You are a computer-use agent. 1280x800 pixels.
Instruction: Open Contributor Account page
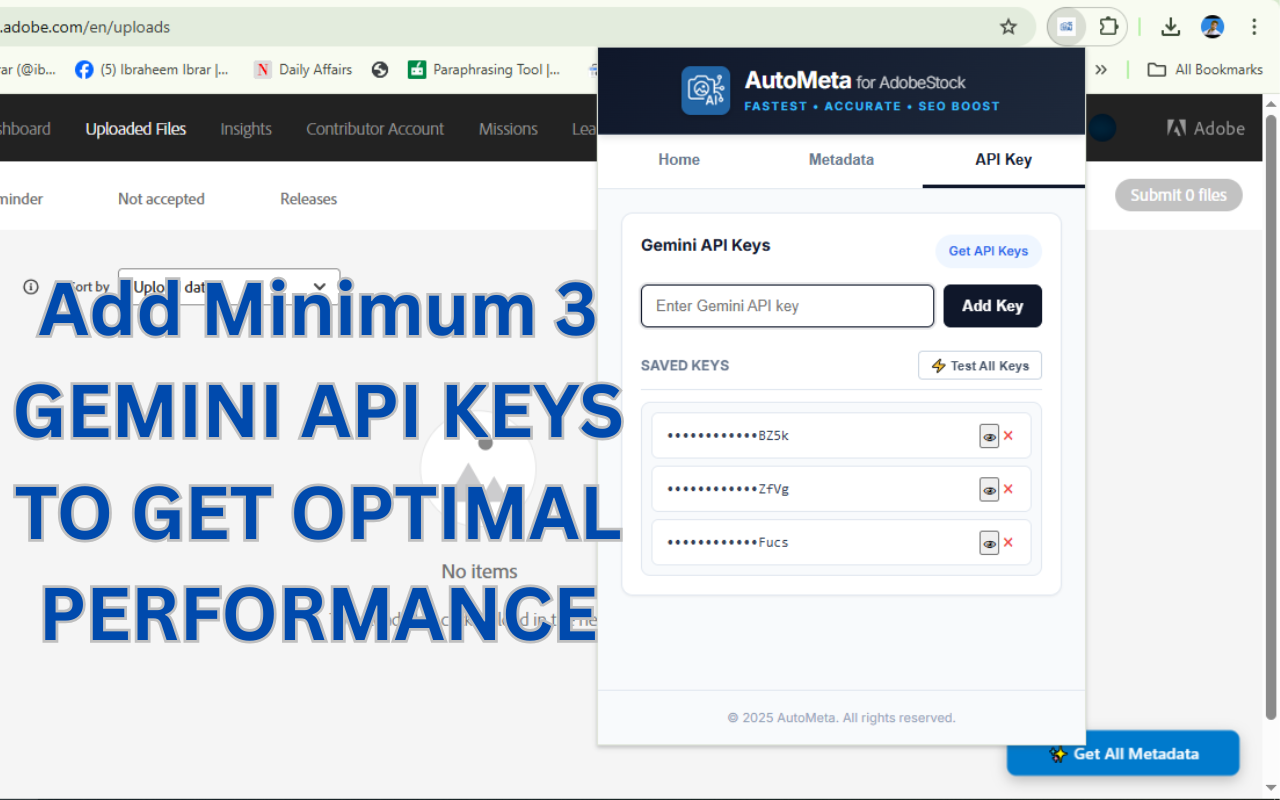(375, 129)
